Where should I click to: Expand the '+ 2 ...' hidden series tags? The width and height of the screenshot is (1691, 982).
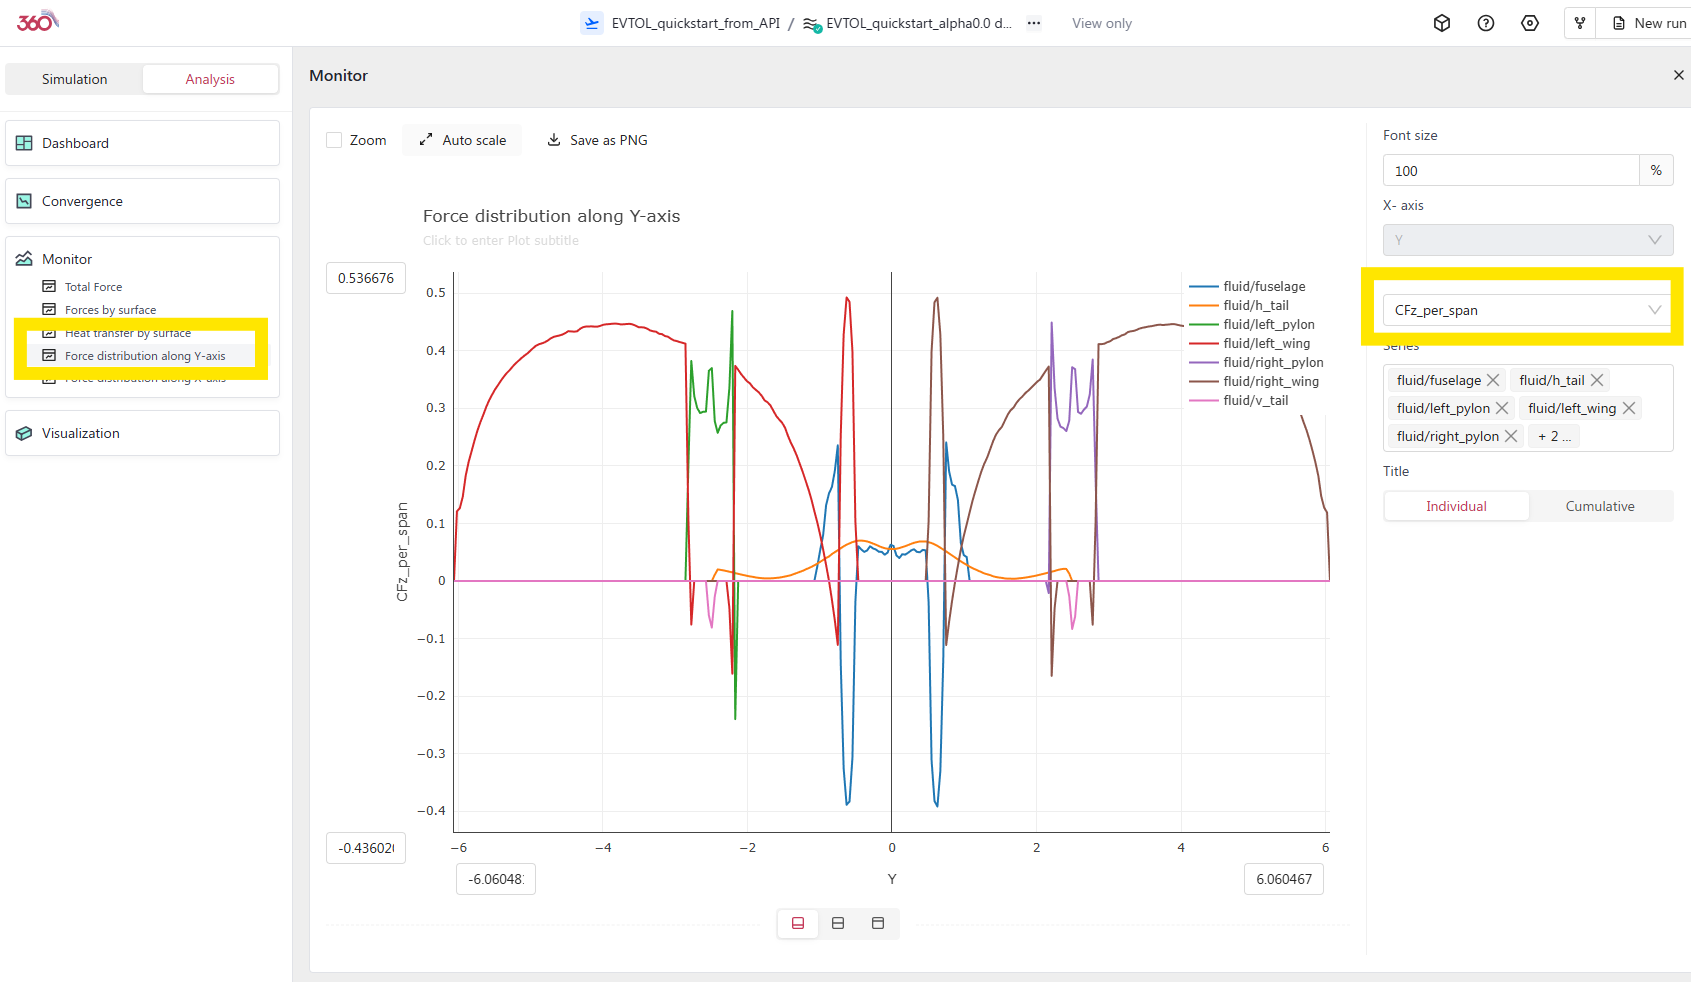click(x=1554, y=436)
